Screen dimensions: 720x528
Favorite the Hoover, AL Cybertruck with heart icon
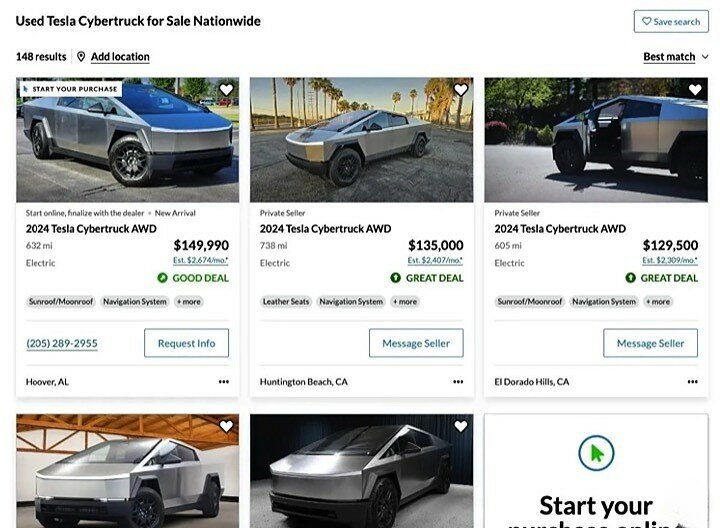click(226, 90)
